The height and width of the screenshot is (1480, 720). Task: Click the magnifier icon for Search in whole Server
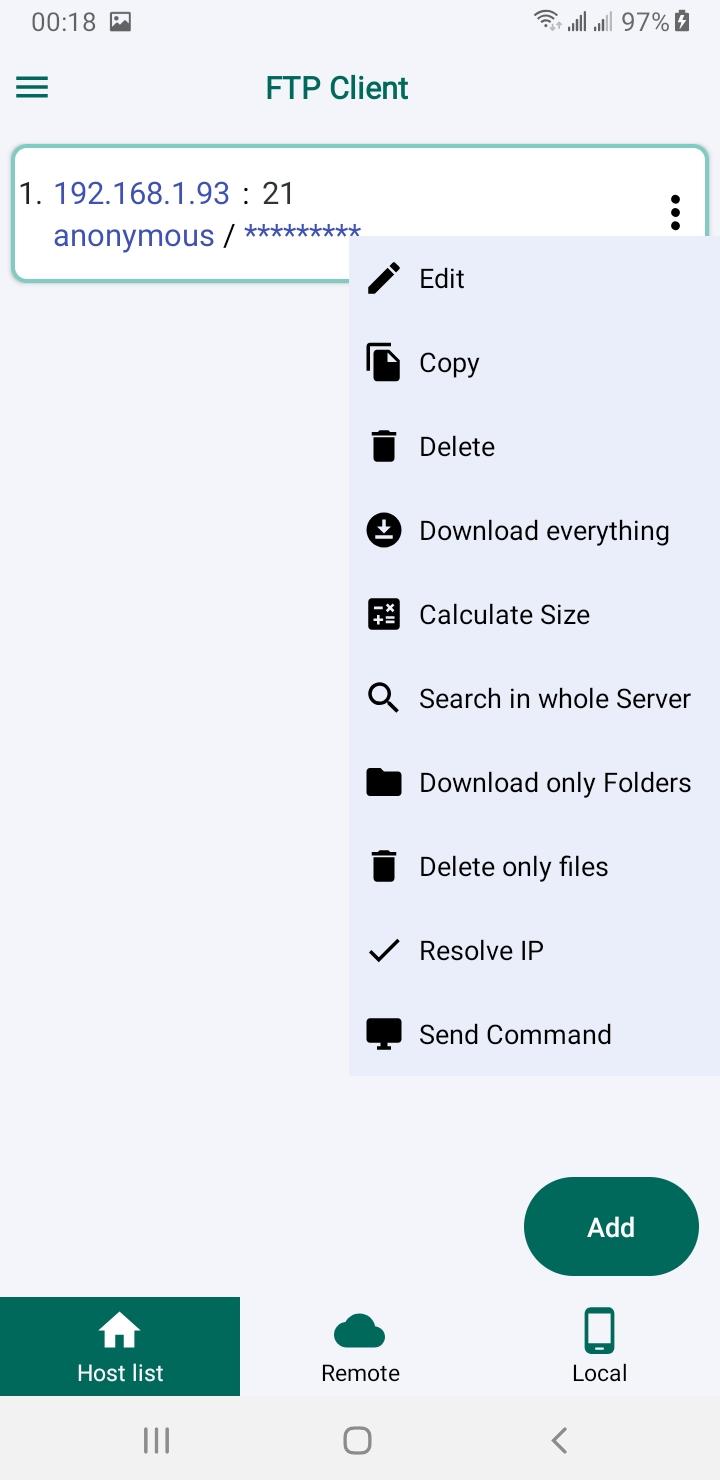(384, 698)
